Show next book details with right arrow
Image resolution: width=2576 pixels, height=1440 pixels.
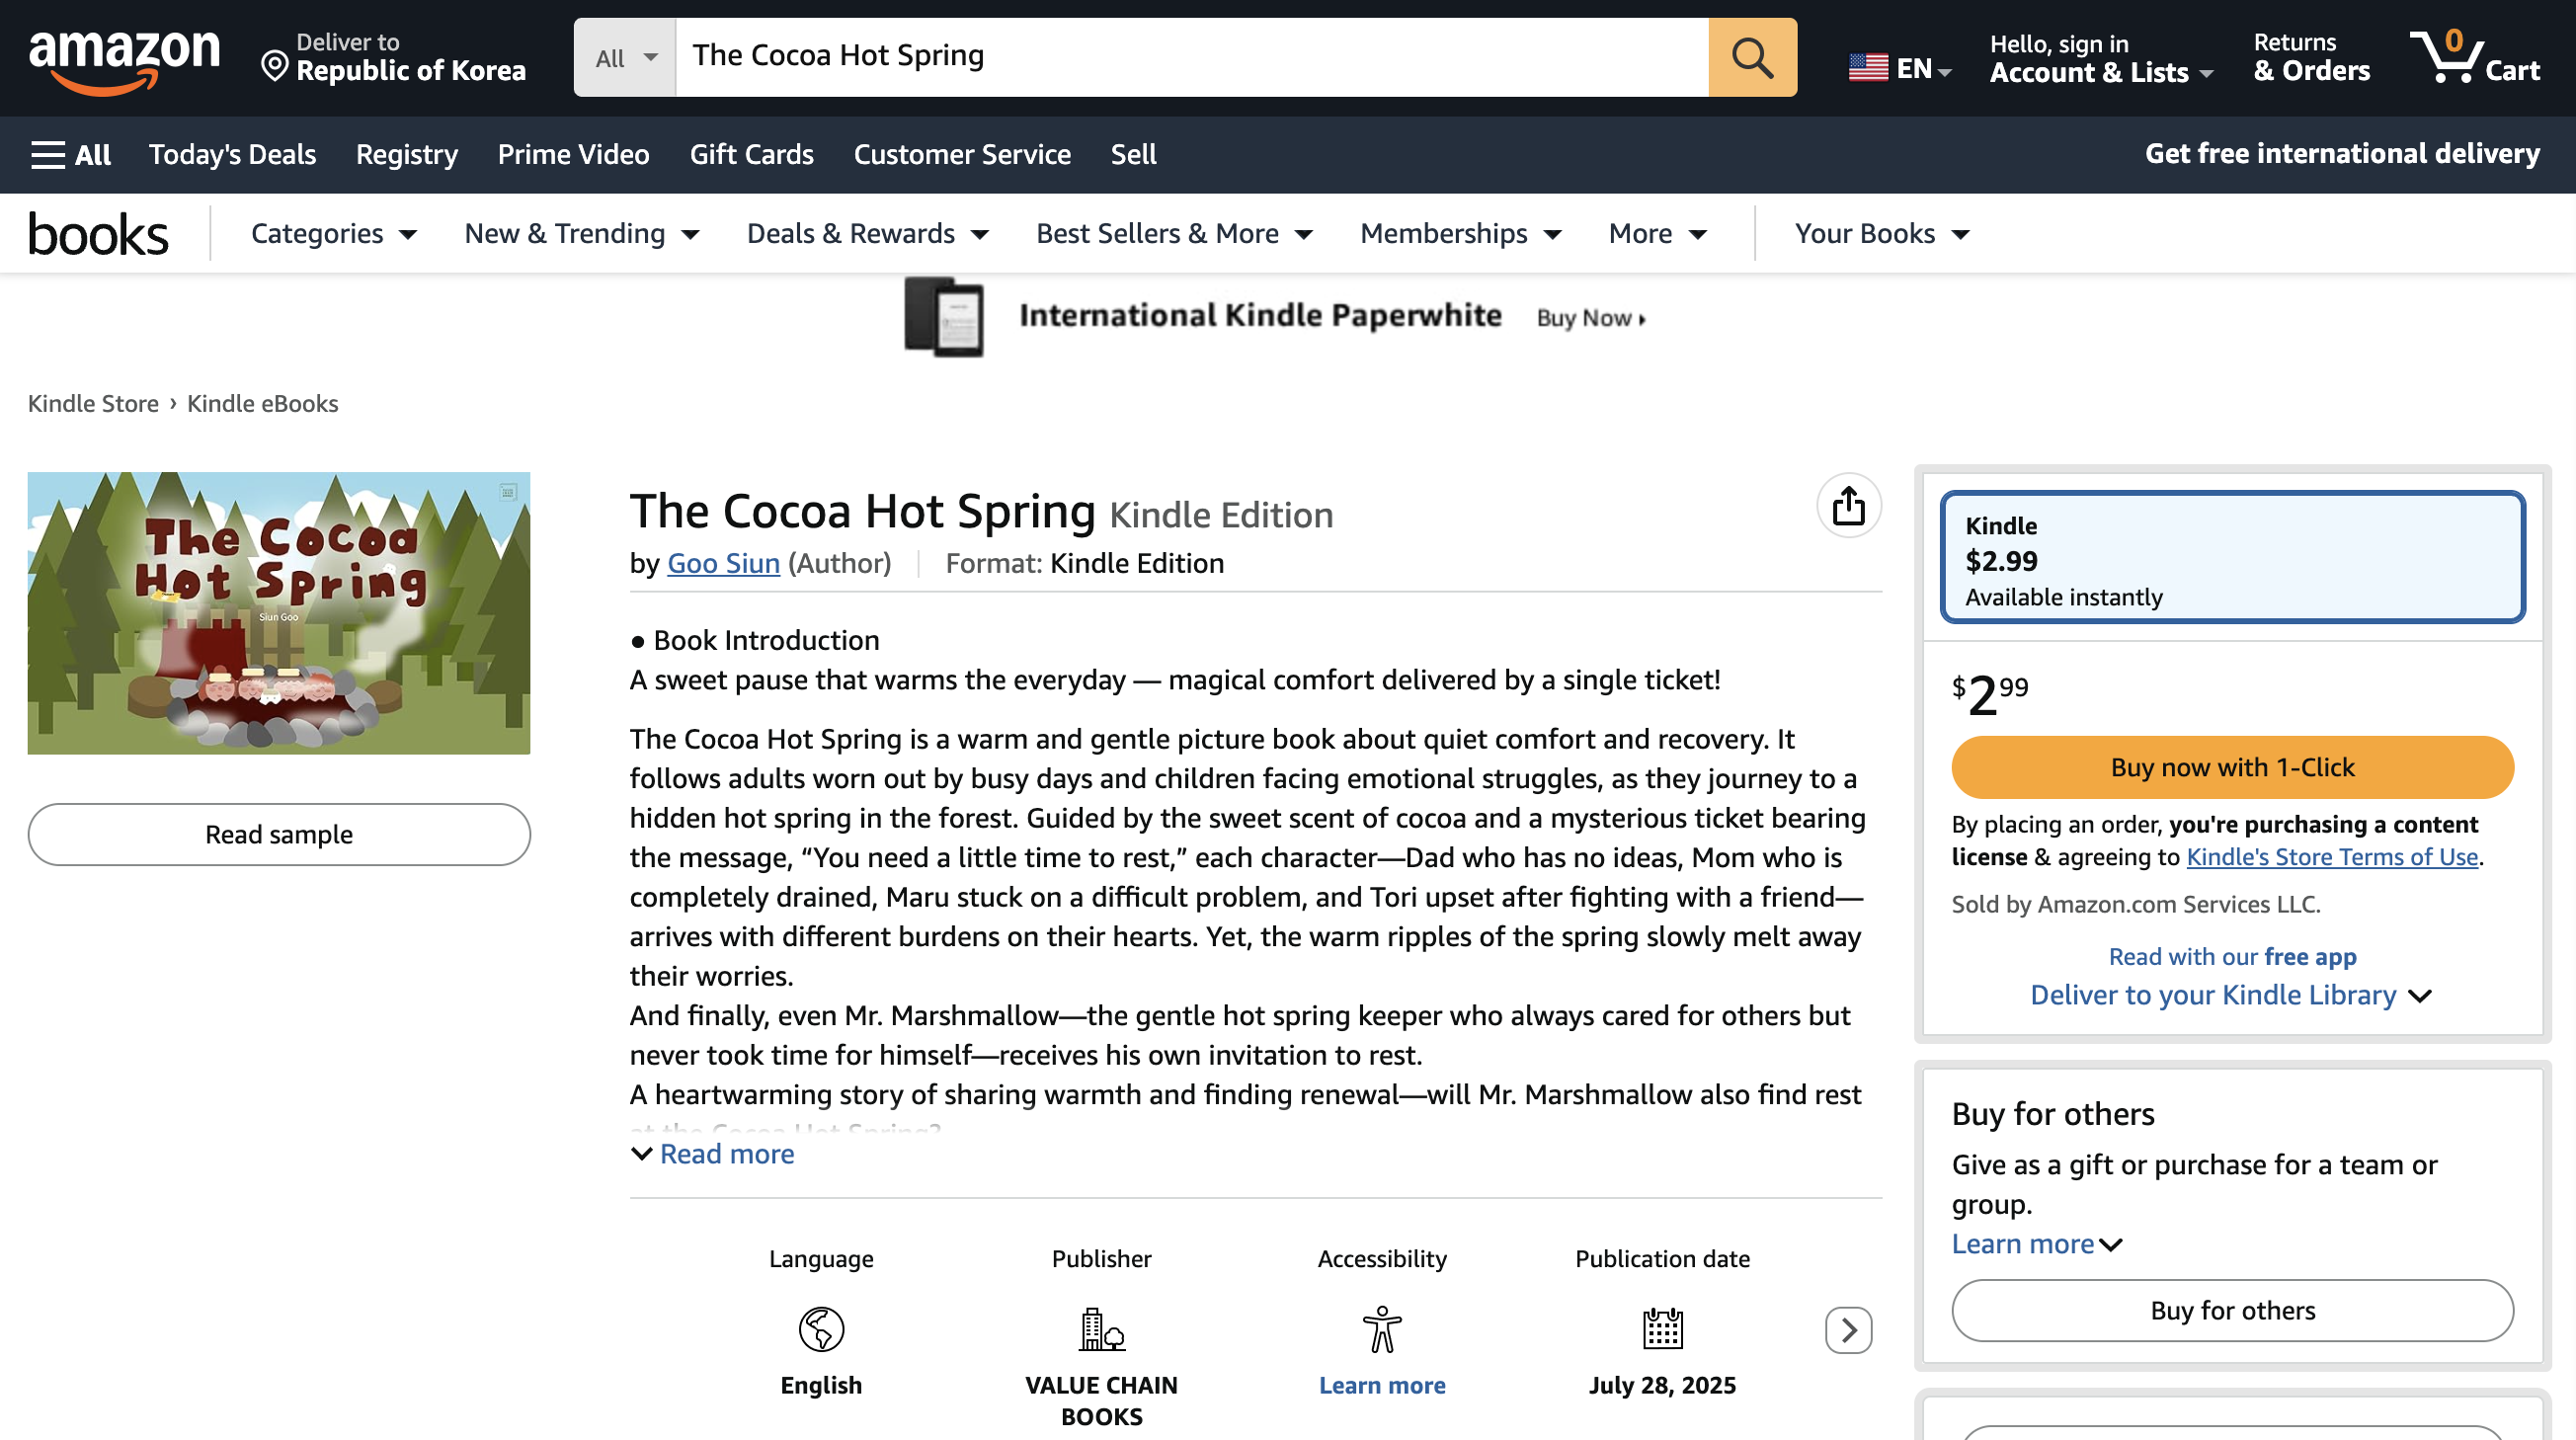click(1848, 1330)
